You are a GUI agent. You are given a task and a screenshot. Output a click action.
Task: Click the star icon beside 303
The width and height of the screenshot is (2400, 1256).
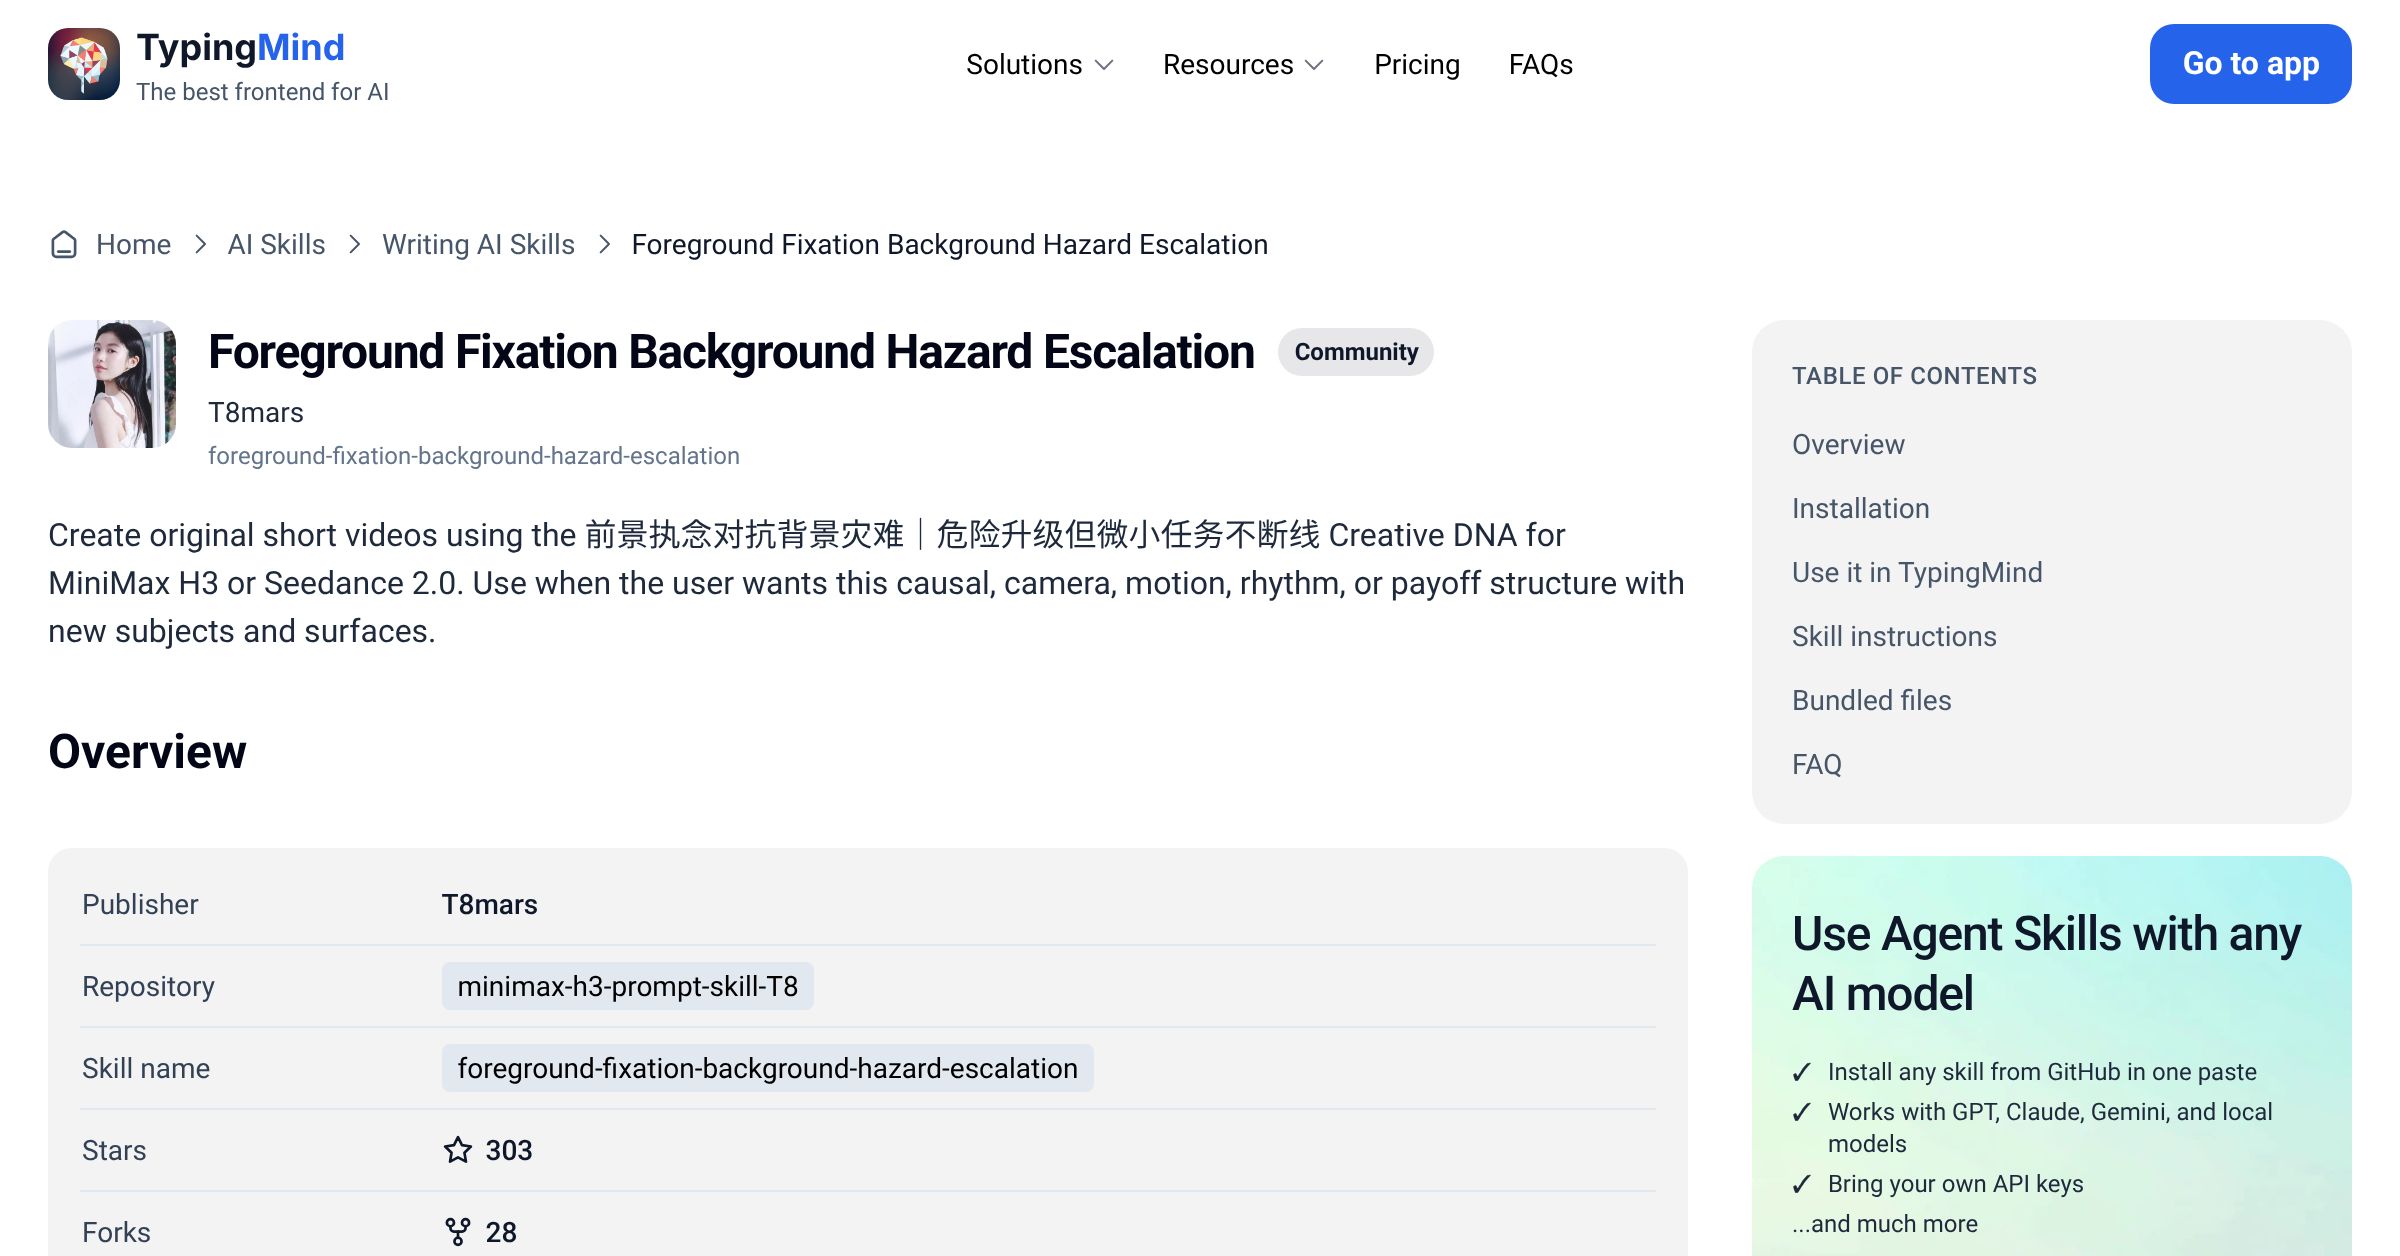(x=458, y=1150)
